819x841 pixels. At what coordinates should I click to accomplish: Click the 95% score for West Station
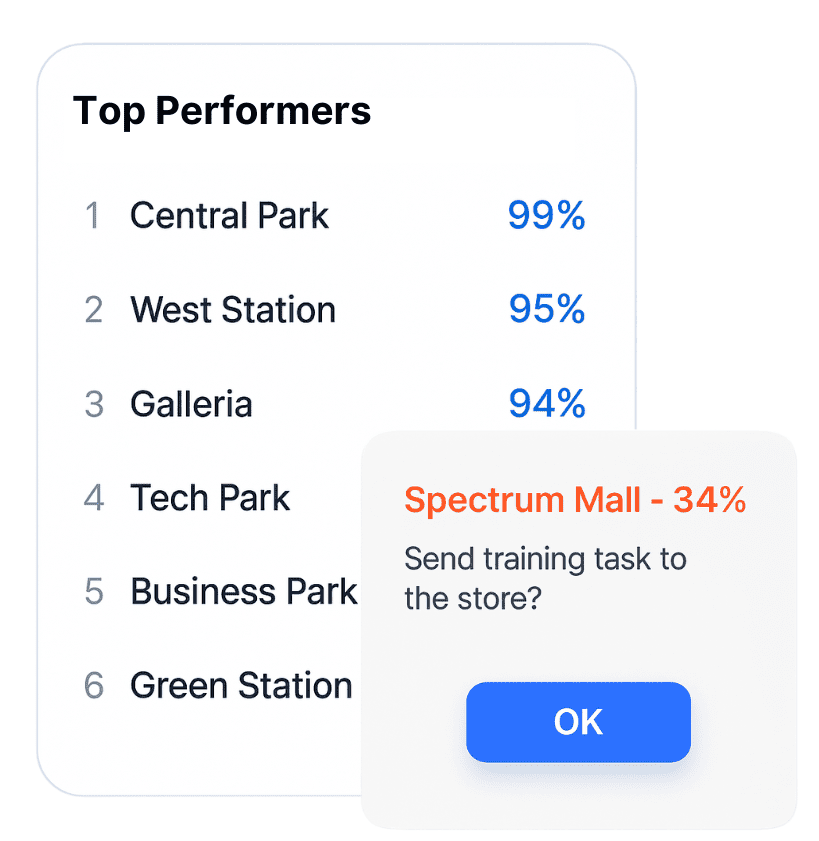pos(547,309)
